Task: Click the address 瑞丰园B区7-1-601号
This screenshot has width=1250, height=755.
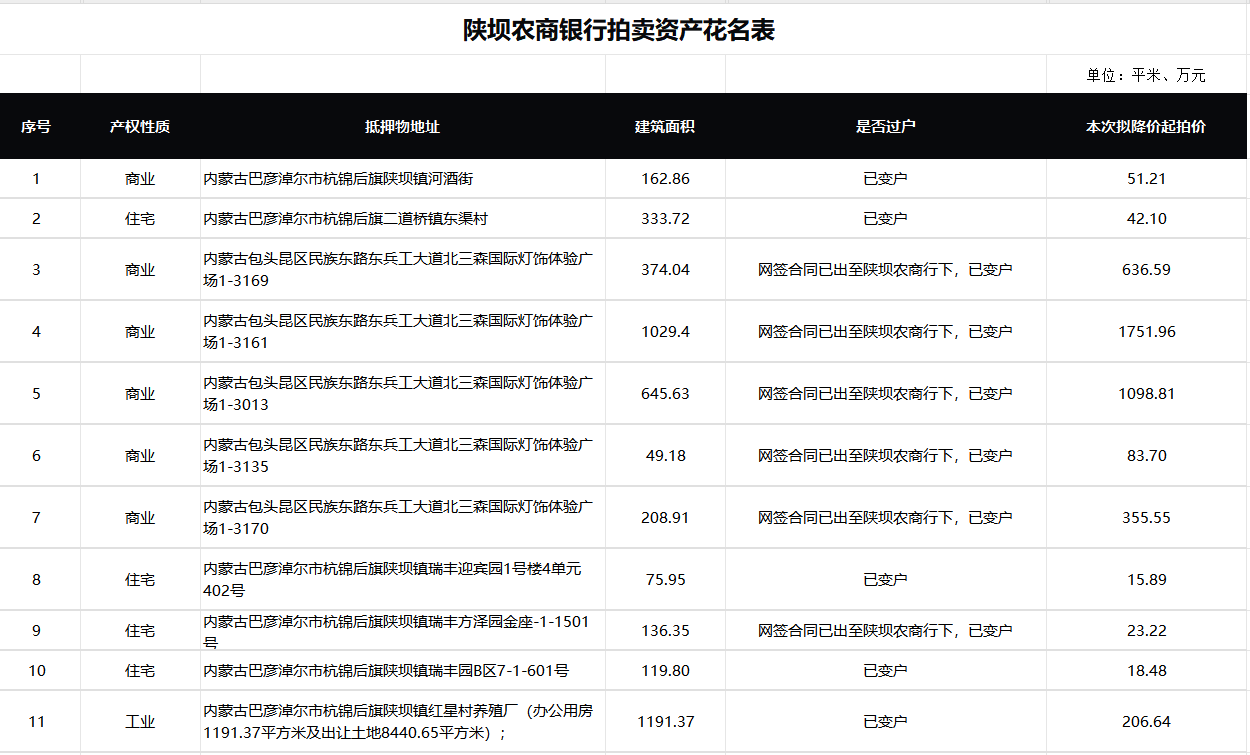Action: point(384,670)
